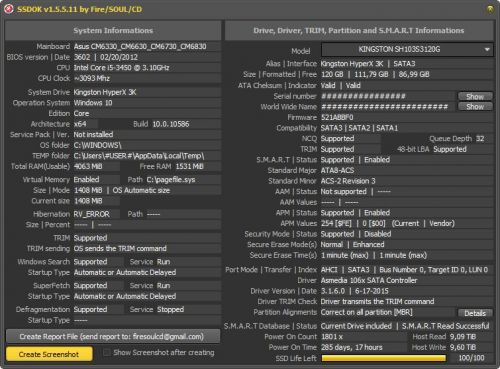The height and width of the screenshot is (369, 500).
Task: Click Queue Depth value 32
Action: click(x=480, y=139)
